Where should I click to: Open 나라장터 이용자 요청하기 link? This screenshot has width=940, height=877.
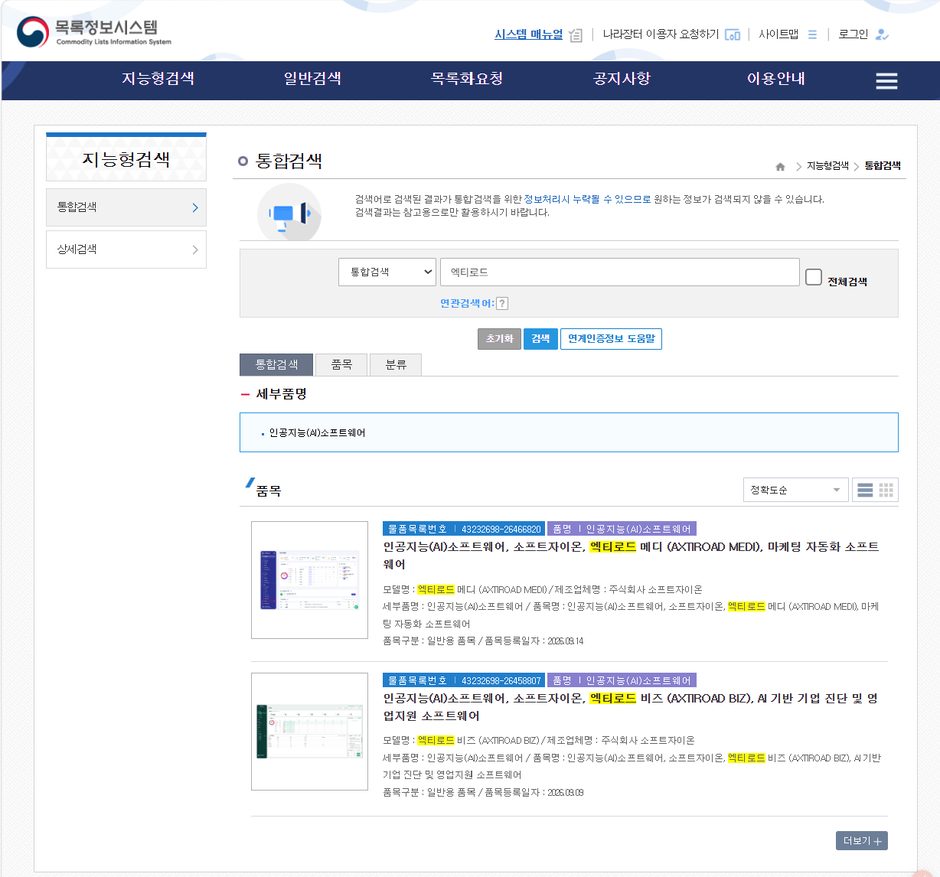pyautogui.click(x=660, y=34)
